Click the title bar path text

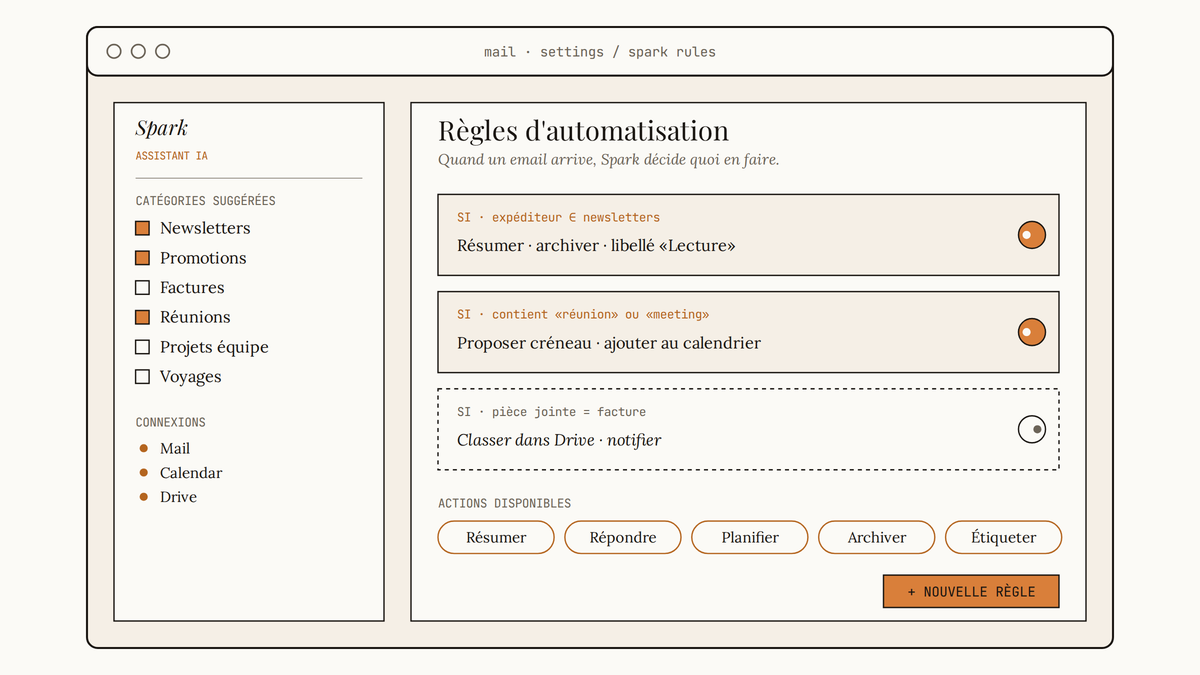click(600, 52)
